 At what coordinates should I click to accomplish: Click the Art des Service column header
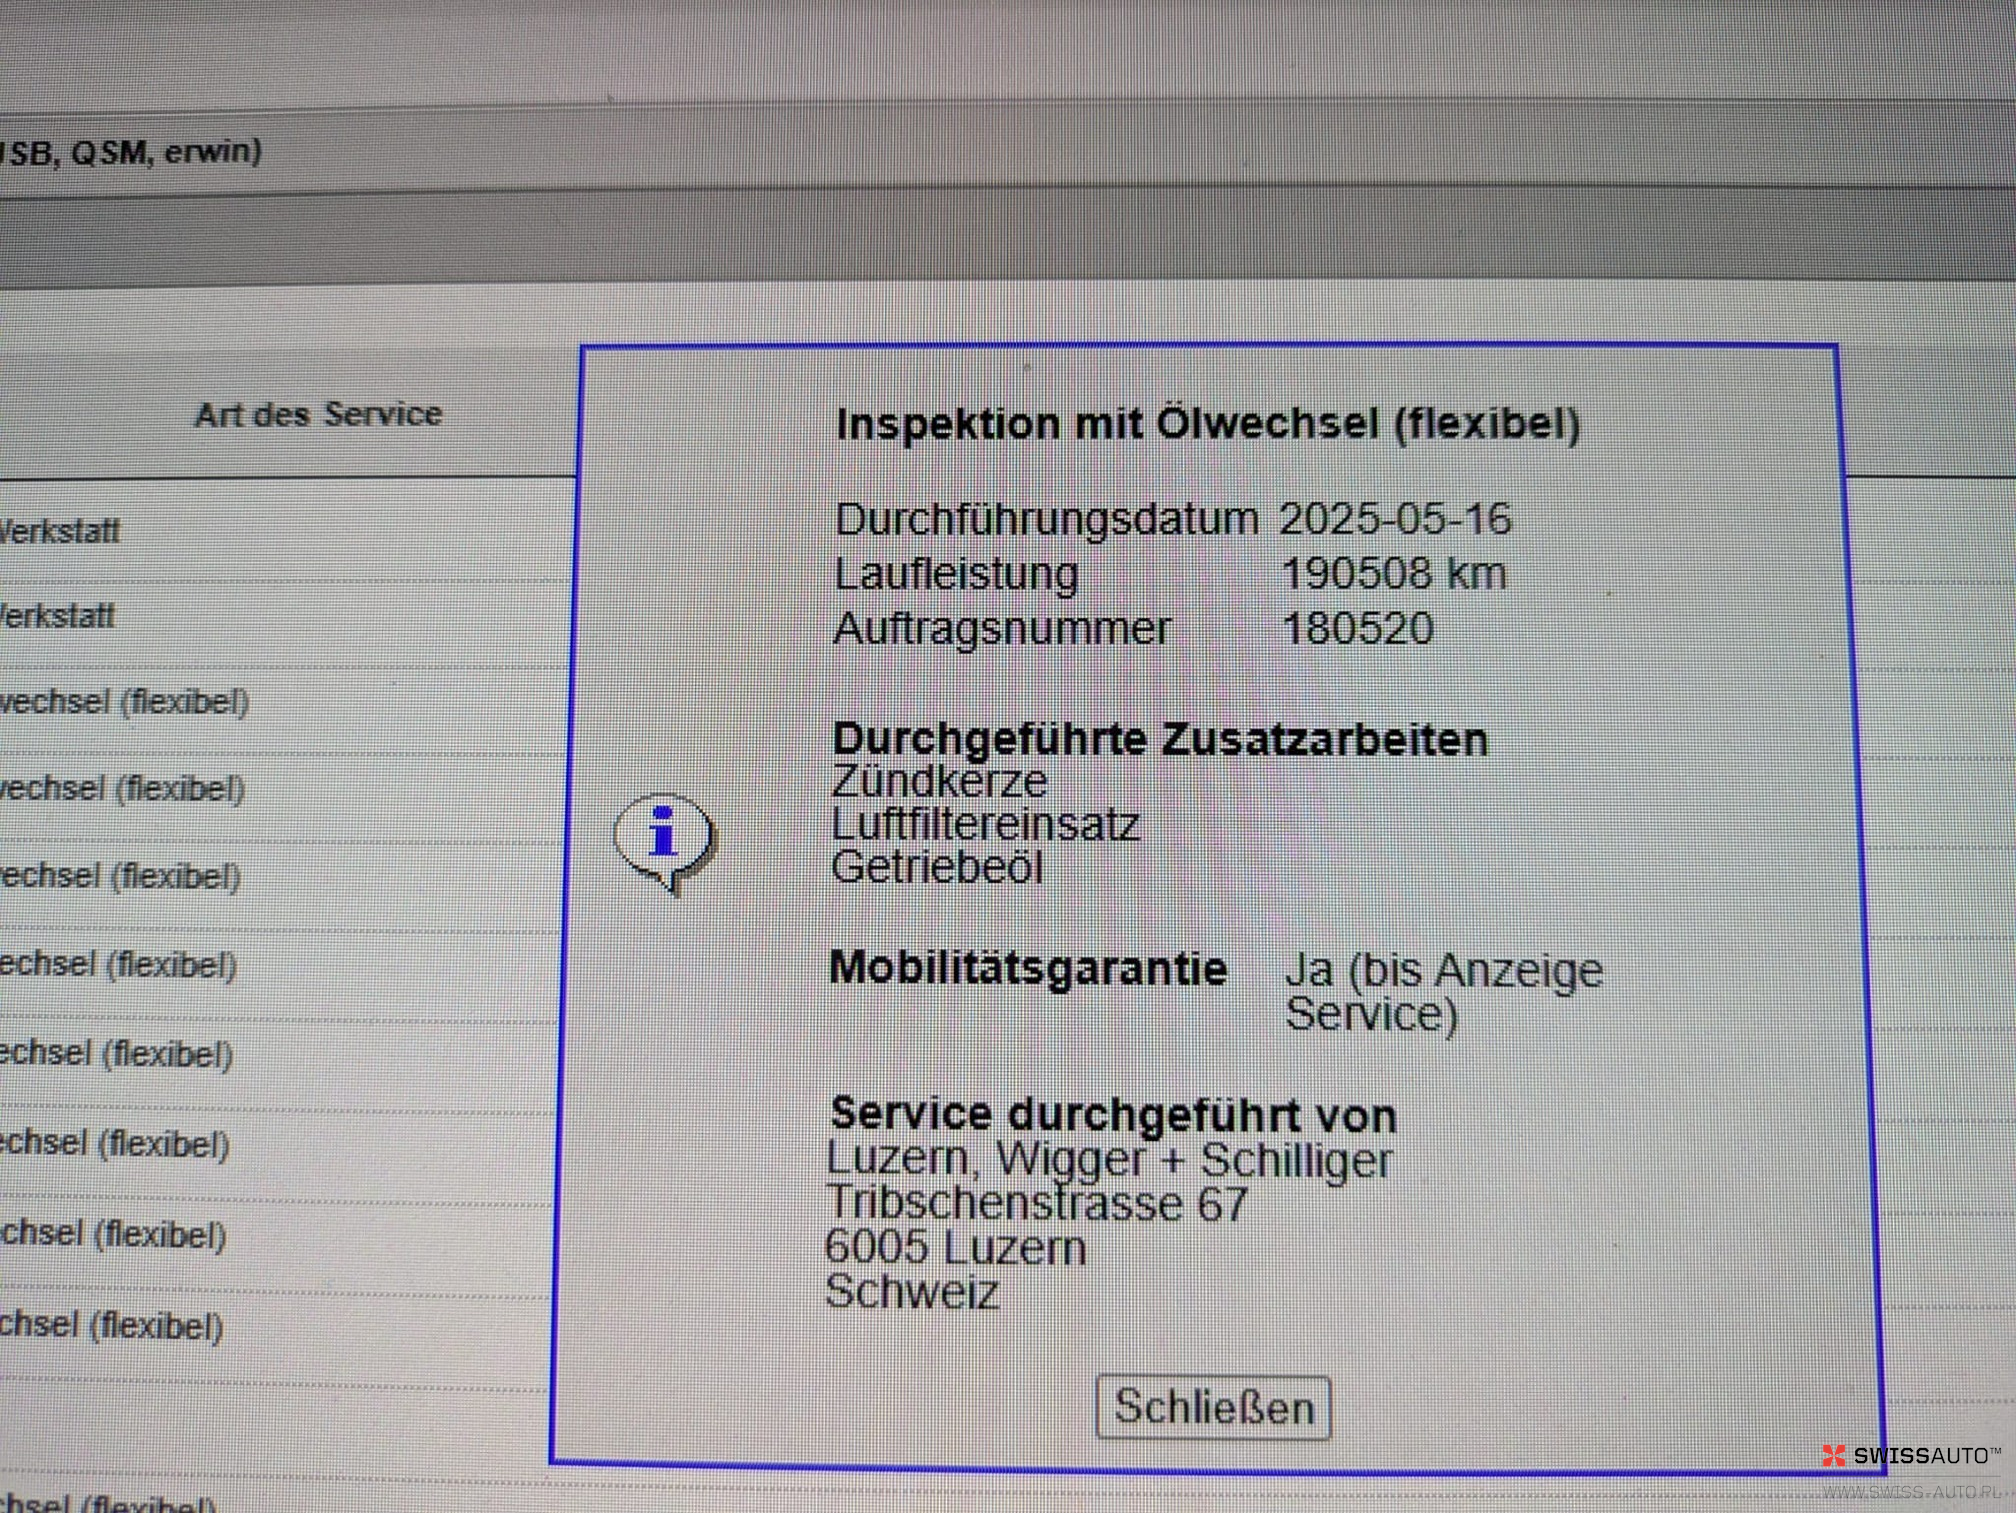318,414
